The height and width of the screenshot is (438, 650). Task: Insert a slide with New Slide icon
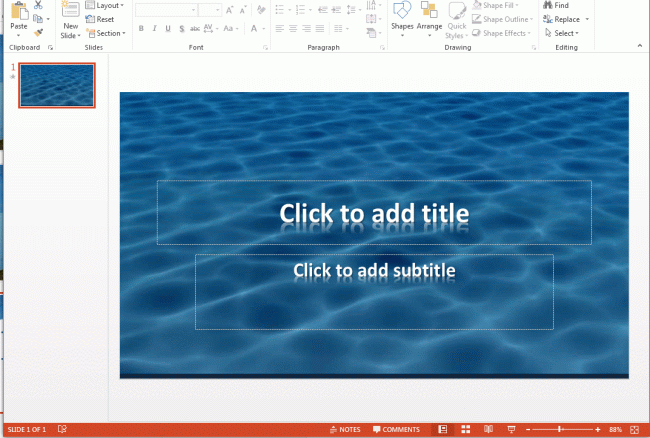pos(70,9)
